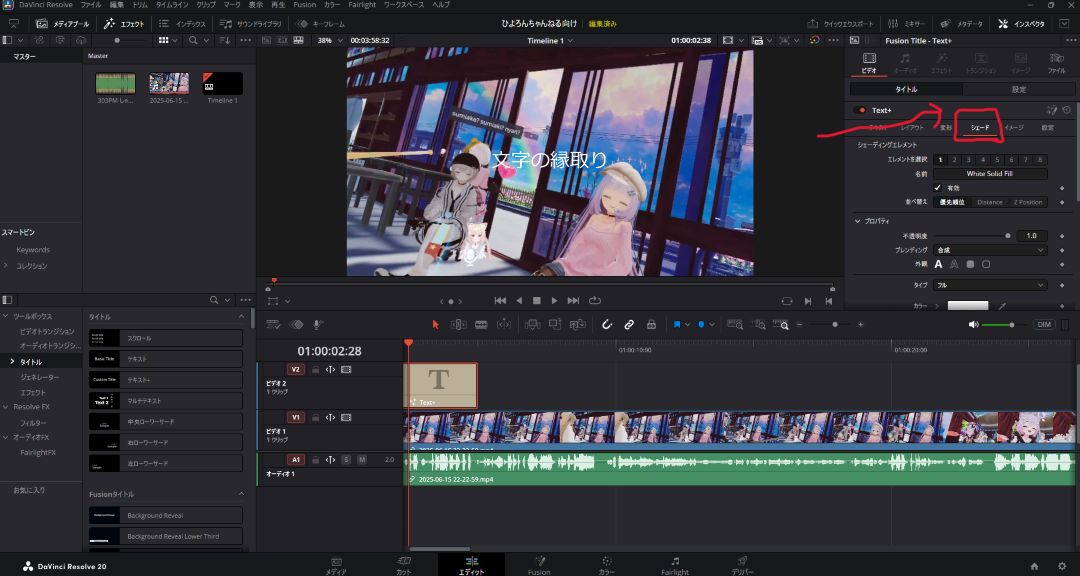Screen dimensions: 1080x576
Task: Switch to the シェード tab
Action: [x=980, y=128]
